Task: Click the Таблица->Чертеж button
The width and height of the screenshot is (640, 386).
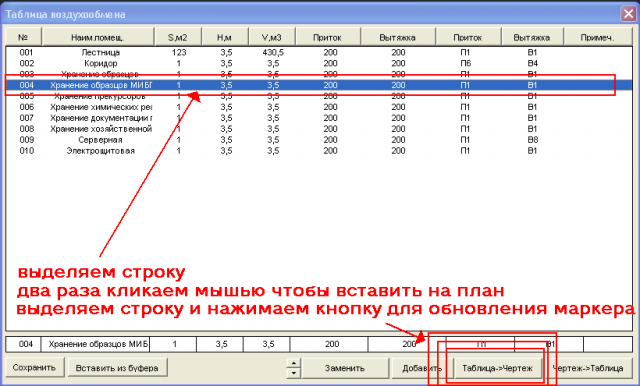Action: click(x=497, y=368)
